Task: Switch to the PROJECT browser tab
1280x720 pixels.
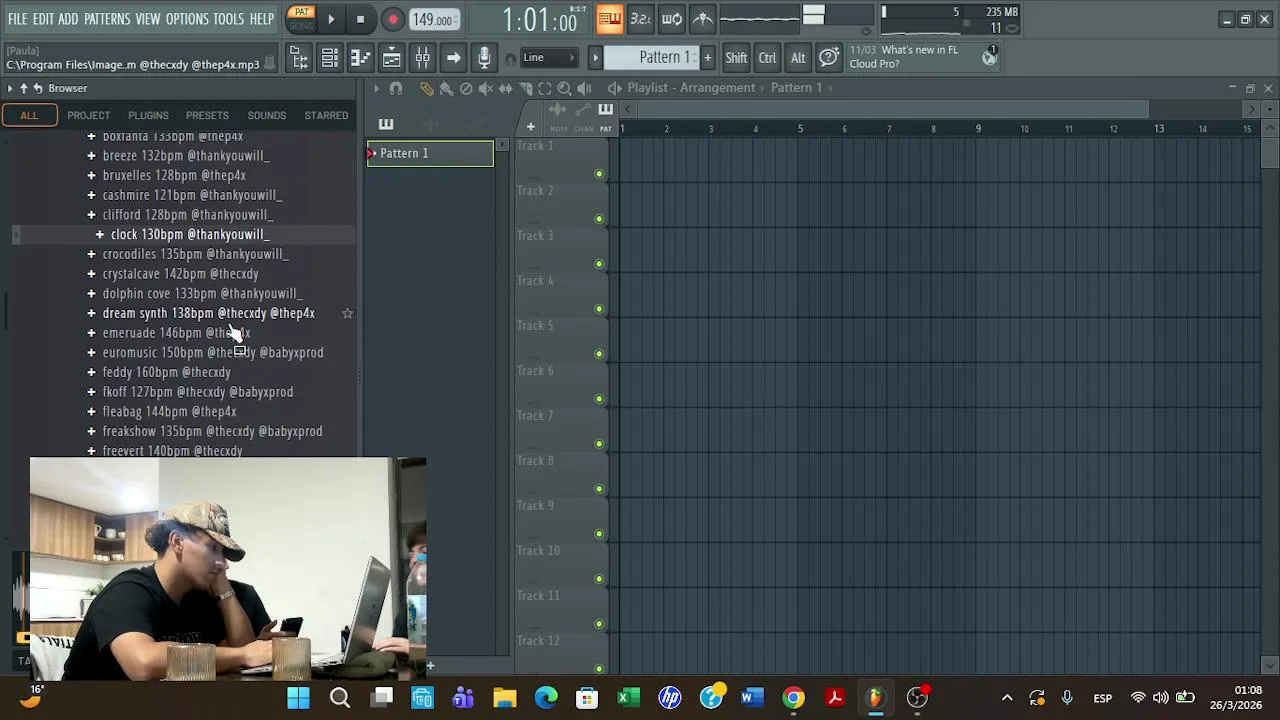Action: tap(89, 115)
